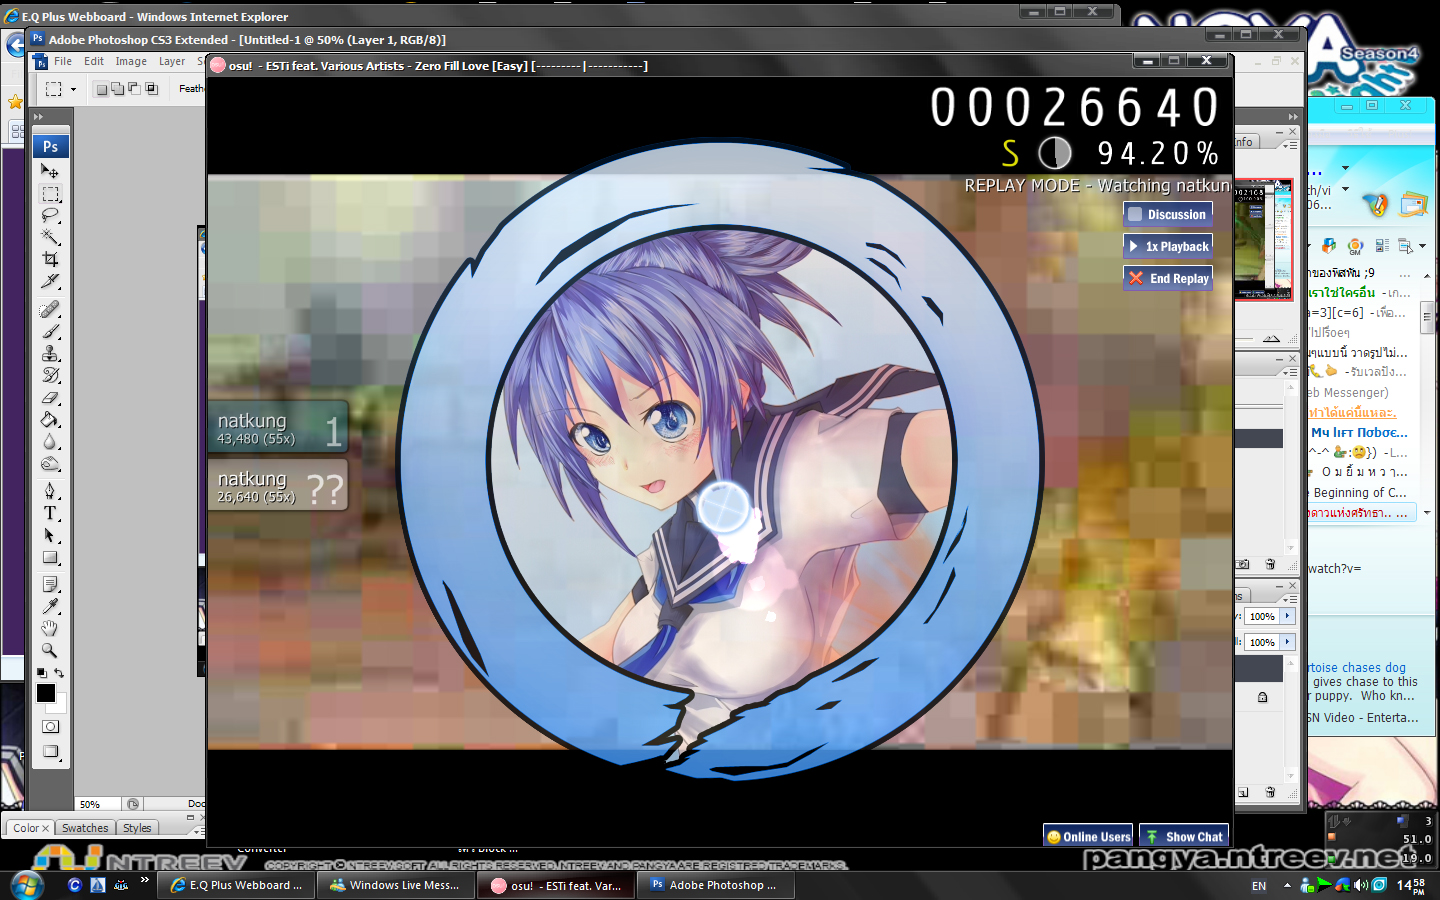Screen dimensions: 1440x900
Task: Select the Clone Stamp tool
Action: 50,353
